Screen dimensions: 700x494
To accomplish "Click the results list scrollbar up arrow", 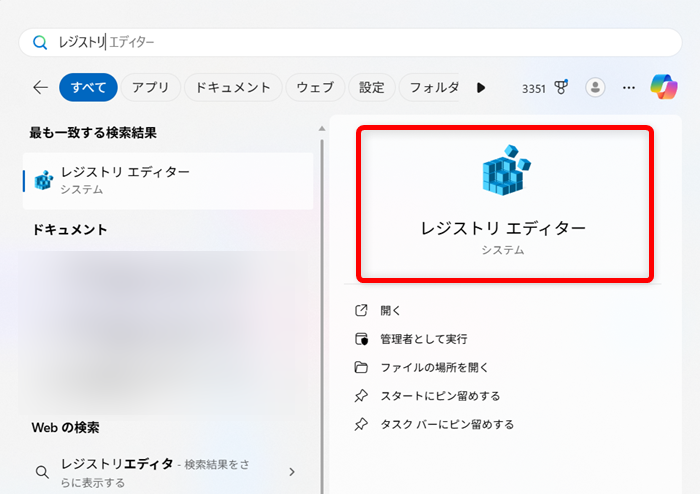I will pyautogui.click(x=322, y=129).
